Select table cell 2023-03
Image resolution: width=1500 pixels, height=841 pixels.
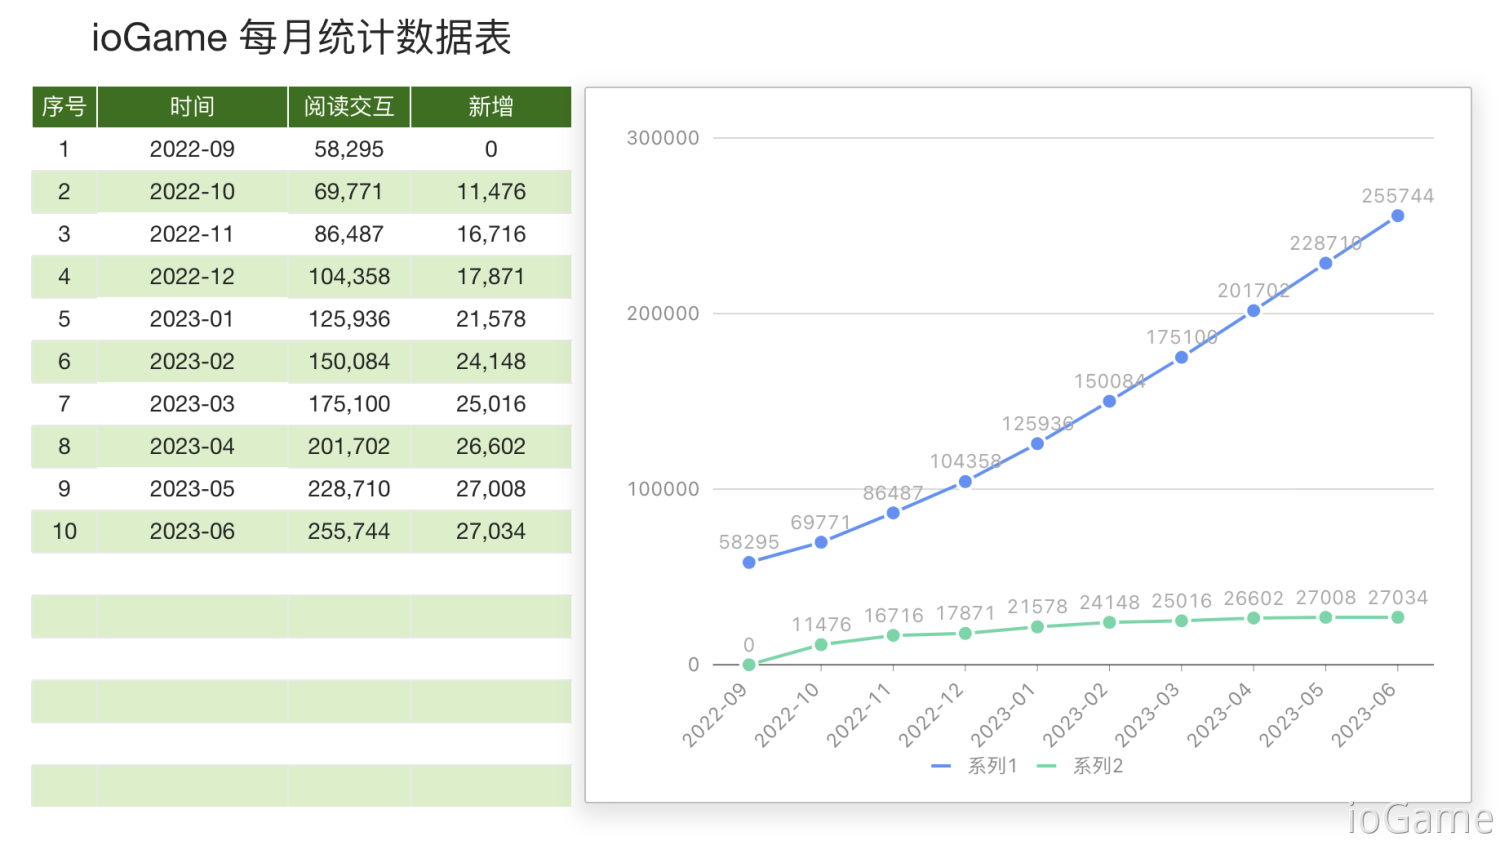tap(192, 404)
